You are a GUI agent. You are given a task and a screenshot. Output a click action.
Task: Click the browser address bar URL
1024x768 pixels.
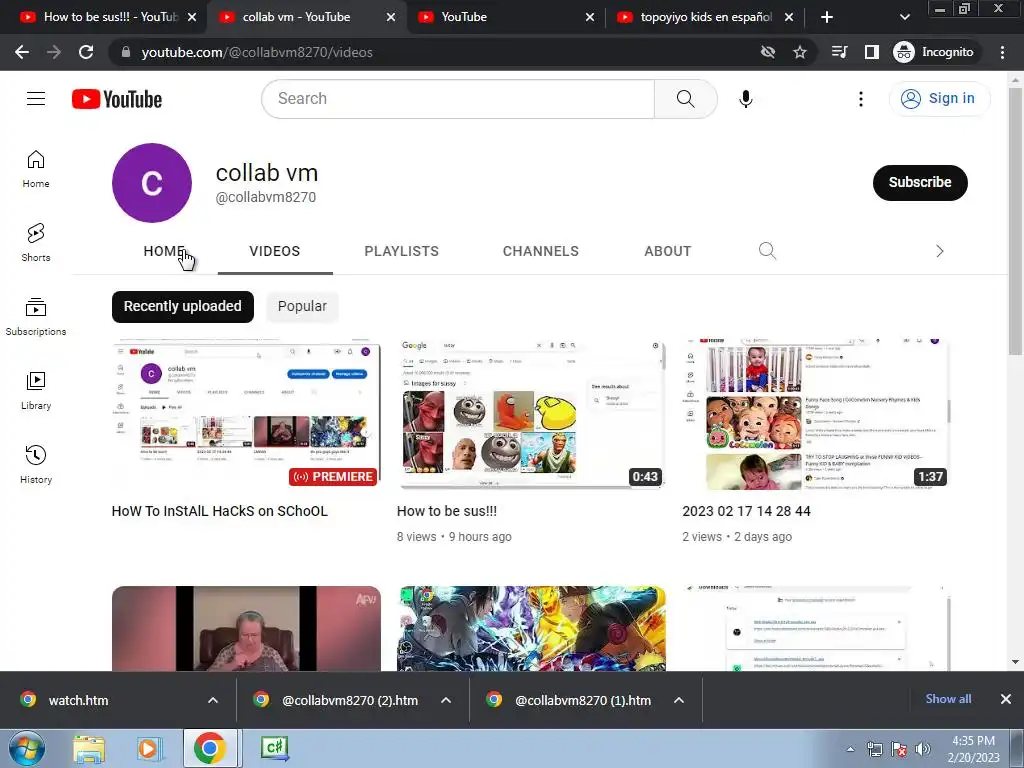click(x=257, y=52)
